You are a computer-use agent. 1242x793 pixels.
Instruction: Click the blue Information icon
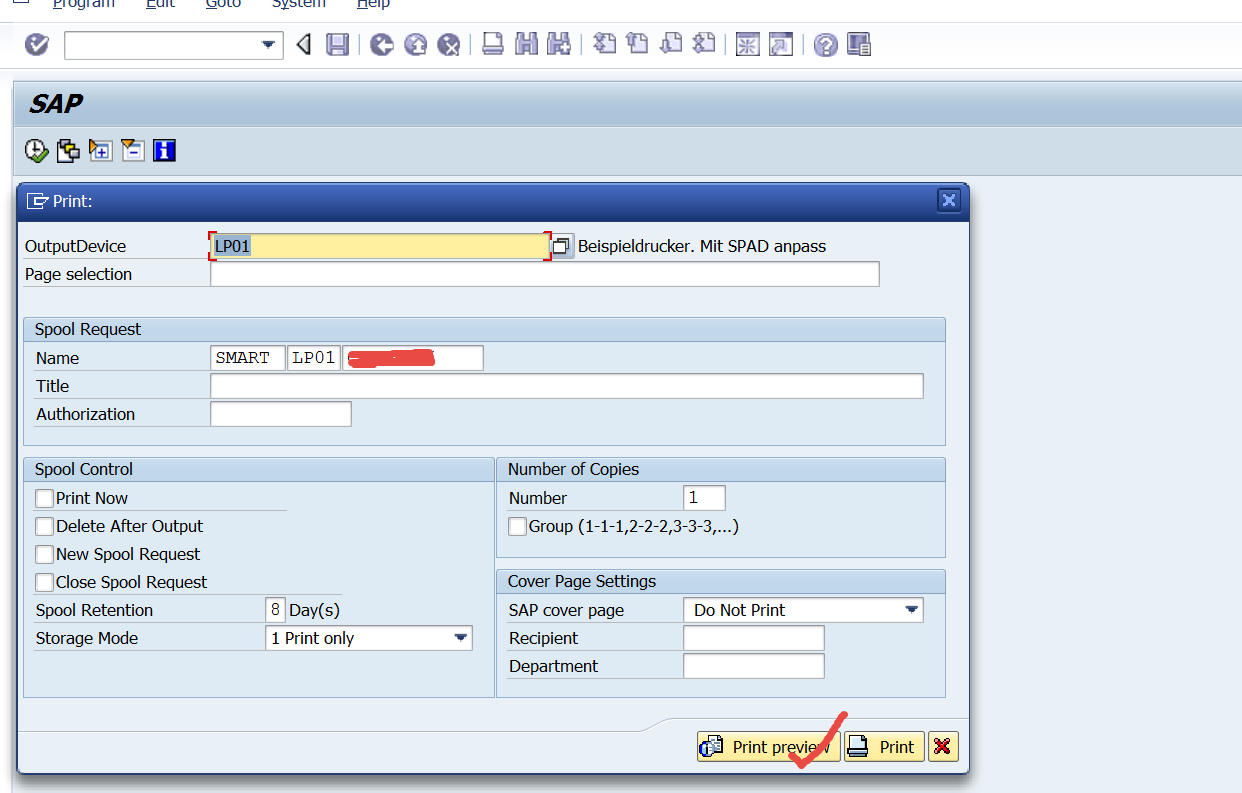click(x=164, y=150)
